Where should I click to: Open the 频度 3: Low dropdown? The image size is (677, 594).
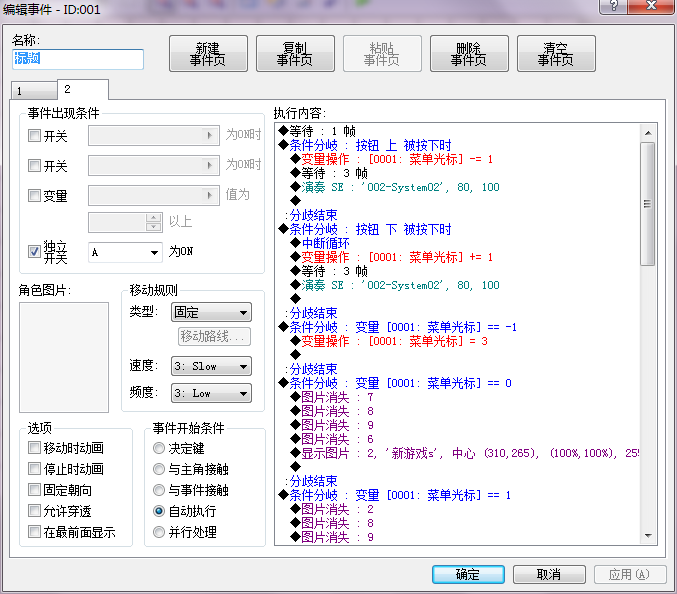[211, 393]
